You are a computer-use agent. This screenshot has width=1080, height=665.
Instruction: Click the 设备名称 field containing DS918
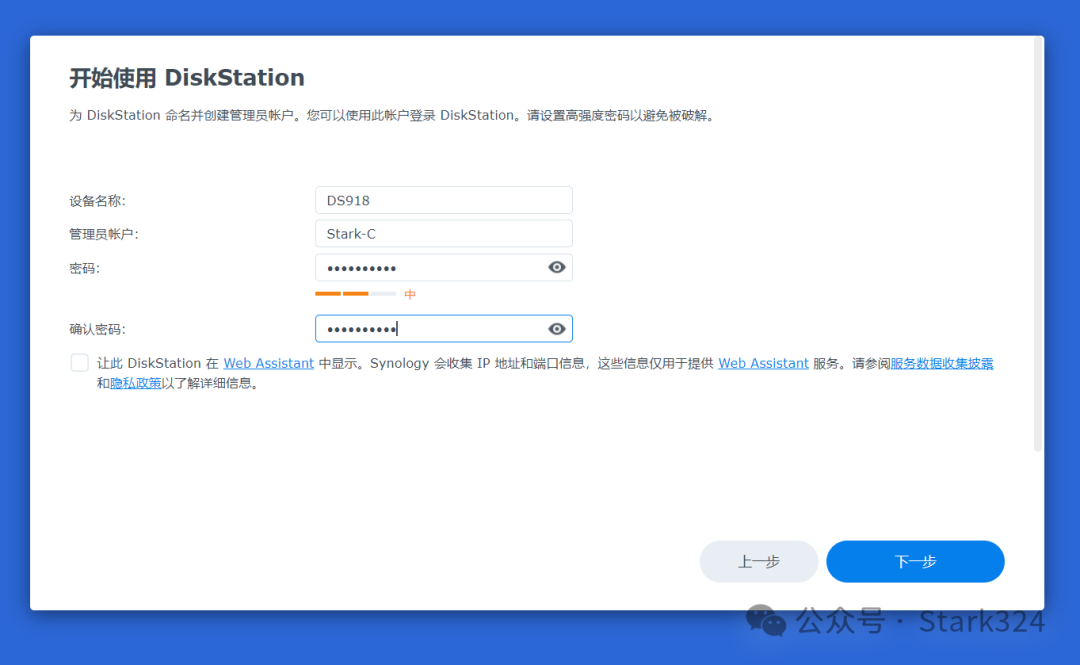pos(443,200)
